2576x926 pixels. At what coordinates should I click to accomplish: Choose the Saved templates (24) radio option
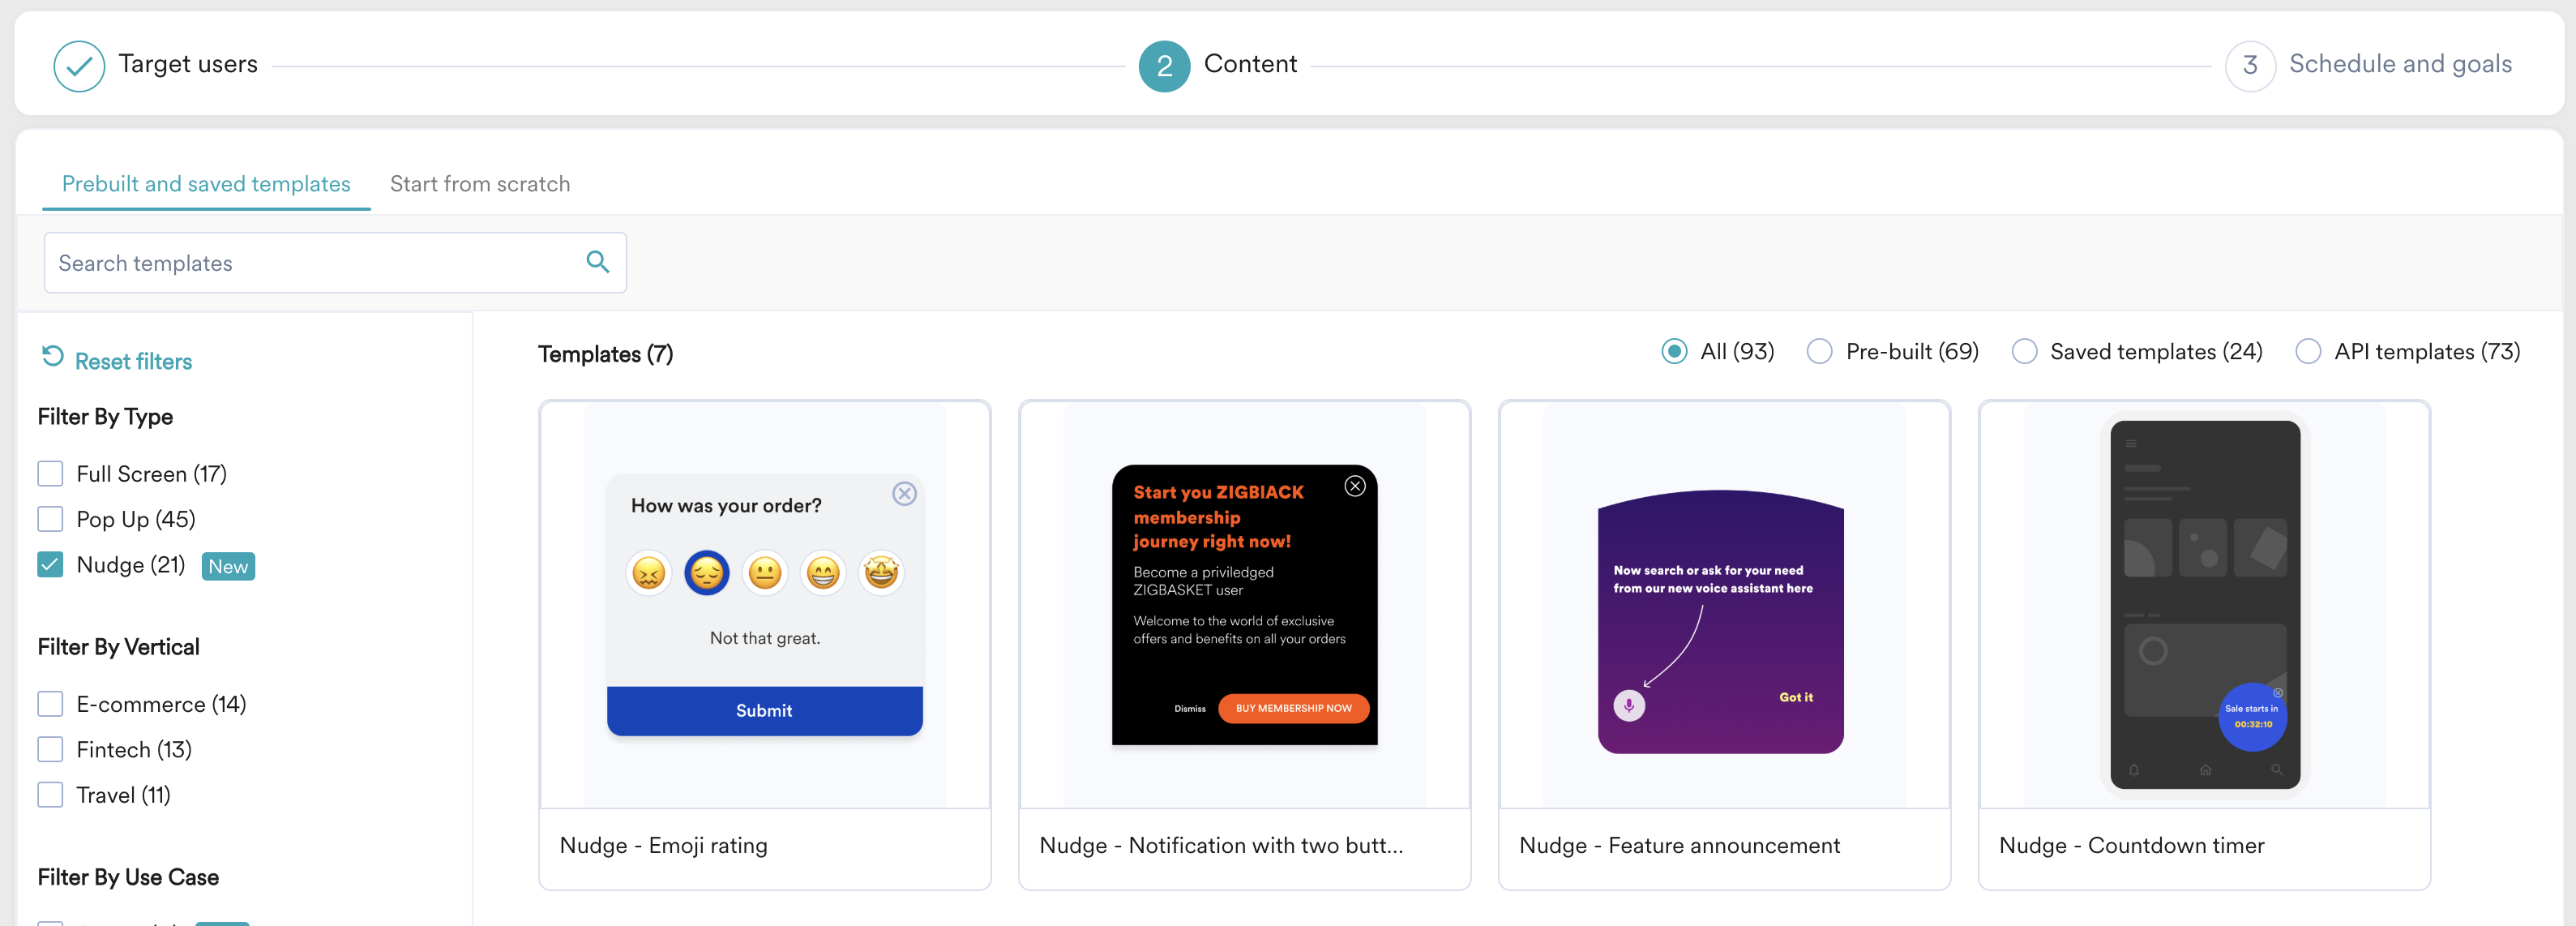click(2024, 352)
